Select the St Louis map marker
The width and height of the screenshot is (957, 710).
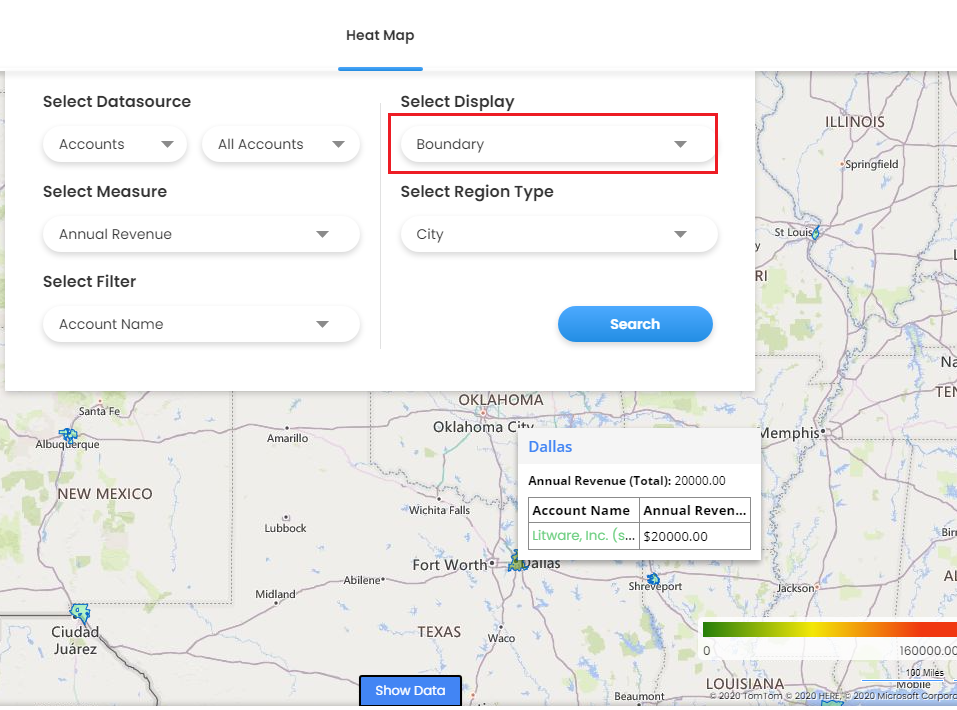(x=816, y=232)
